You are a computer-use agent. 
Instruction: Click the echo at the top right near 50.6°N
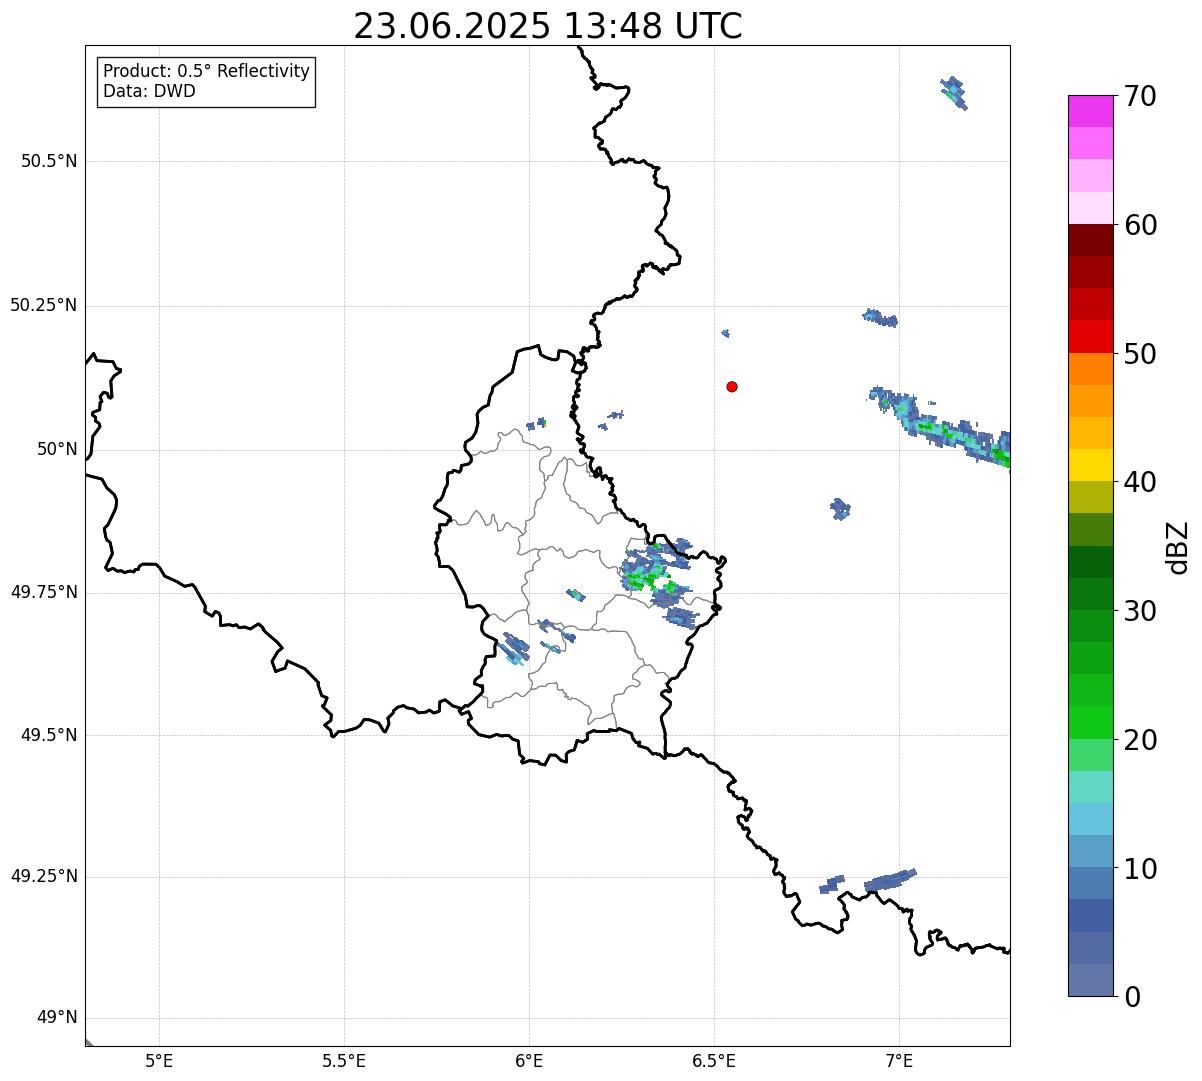click(954, 92)
